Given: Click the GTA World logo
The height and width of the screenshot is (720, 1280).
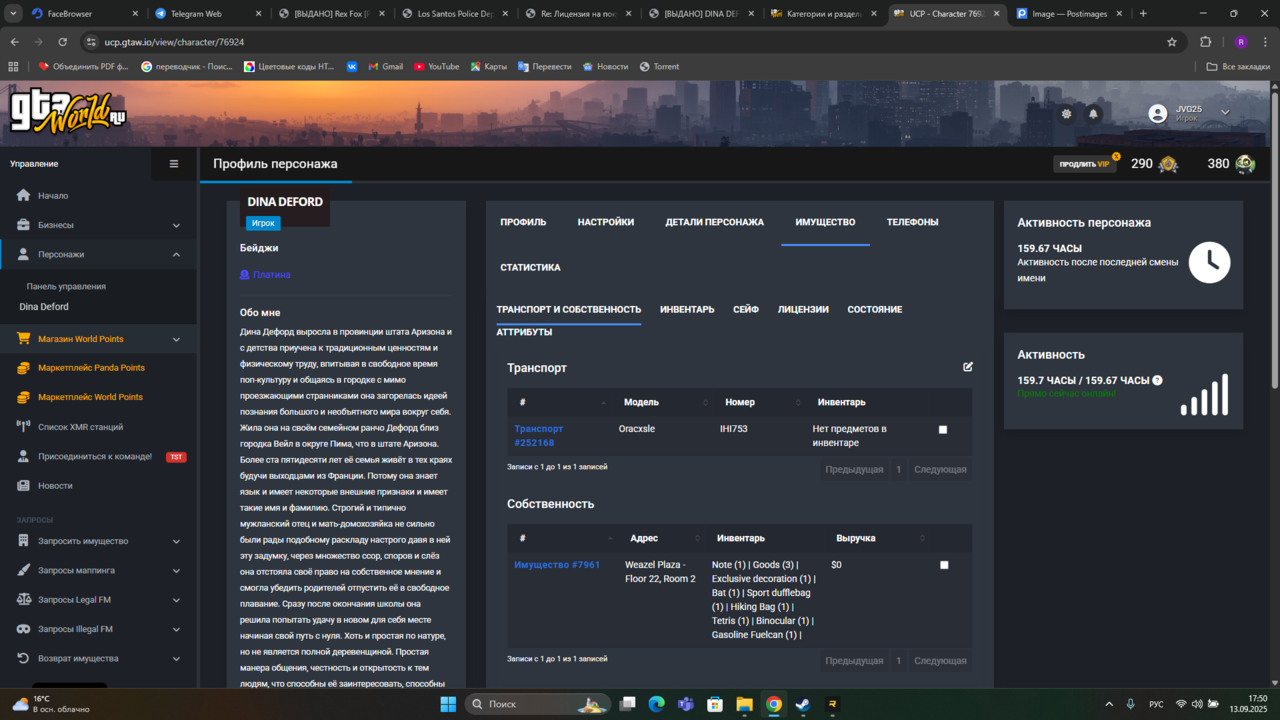Looking at the screenshot, I should (68, 111).
